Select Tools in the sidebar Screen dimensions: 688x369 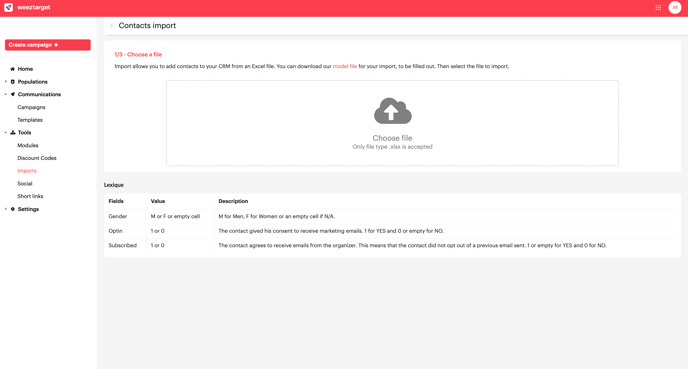pyautogui.click(x=25, y=133)
